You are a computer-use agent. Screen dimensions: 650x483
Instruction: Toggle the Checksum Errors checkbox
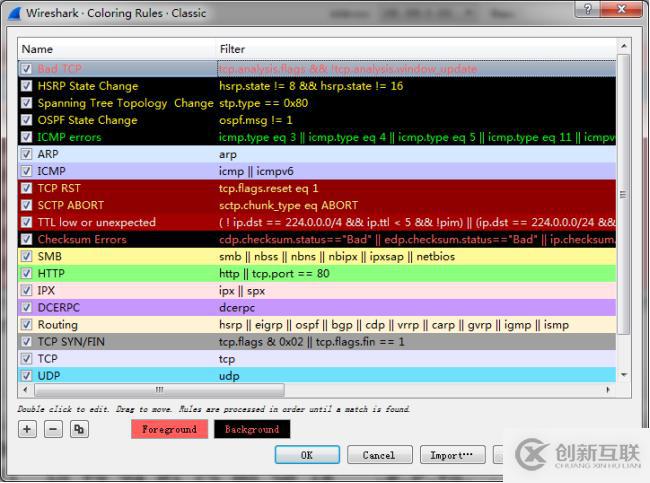click(27, 239)
